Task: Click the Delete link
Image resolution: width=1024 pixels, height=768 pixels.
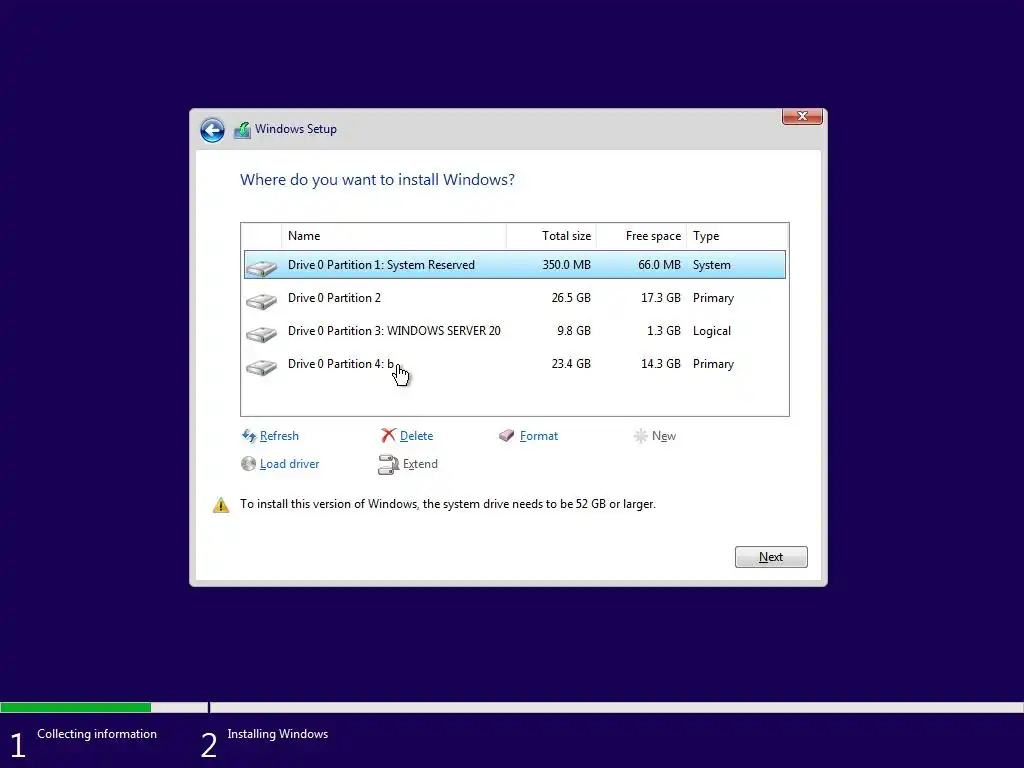Action: (416, 436)
